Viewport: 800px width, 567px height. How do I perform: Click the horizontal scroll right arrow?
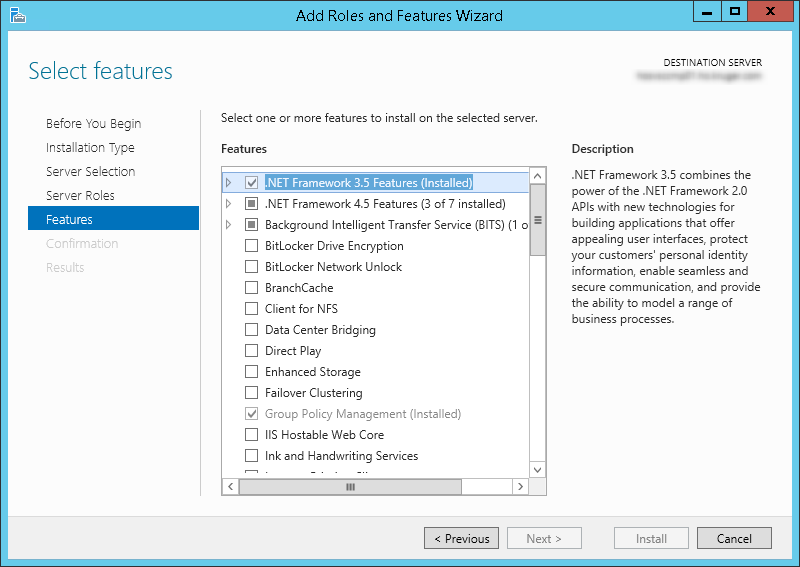(x=520, y=486)
